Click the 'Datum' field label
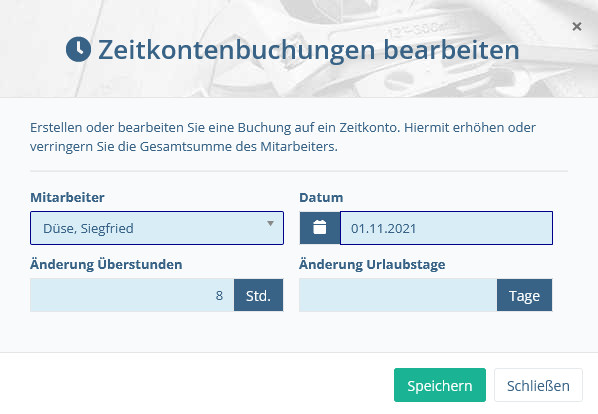 tap(321, 197)
